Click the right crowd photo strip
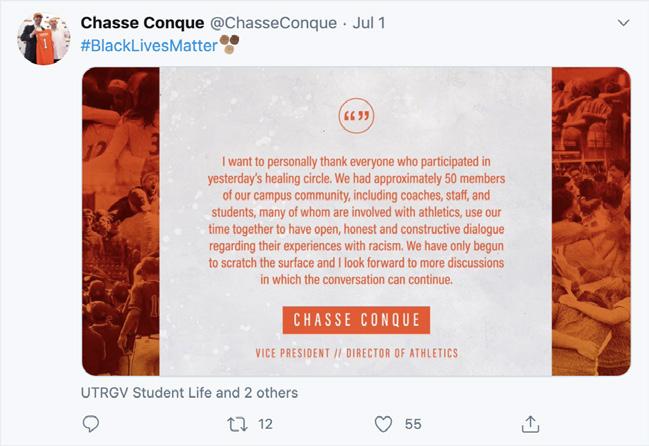Screen dimensions: 649x446 (591, 221)
